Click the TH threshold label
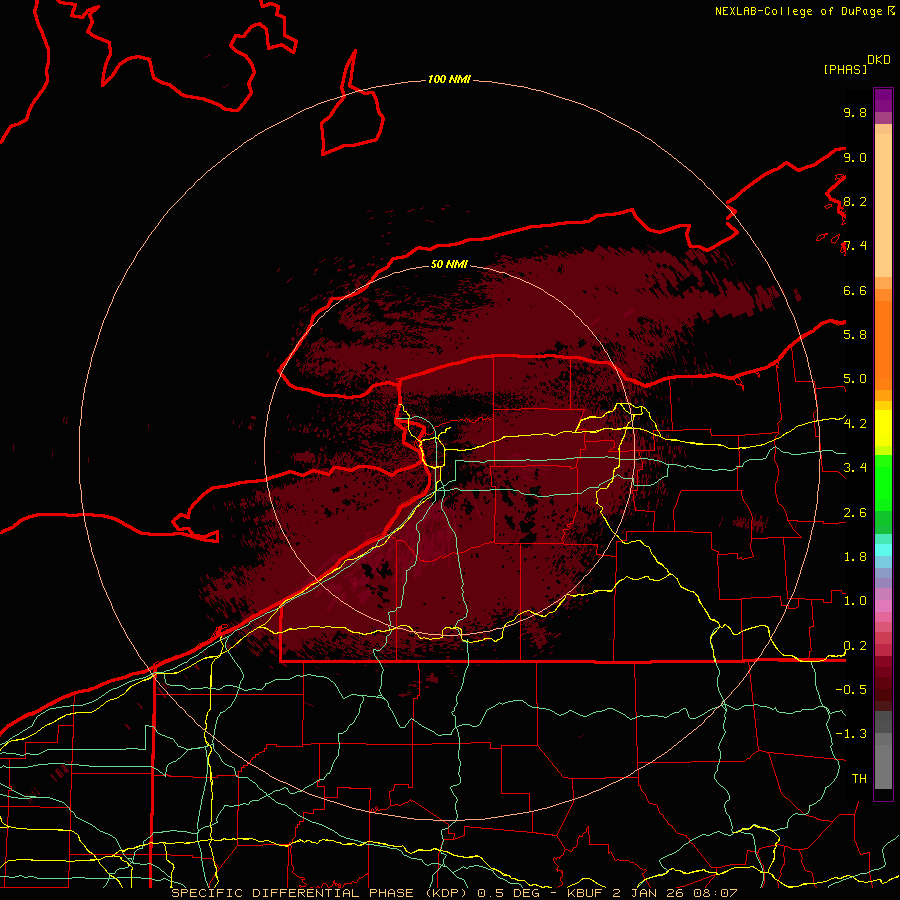This screenshot has width=900, height=900. pos(859,778)
